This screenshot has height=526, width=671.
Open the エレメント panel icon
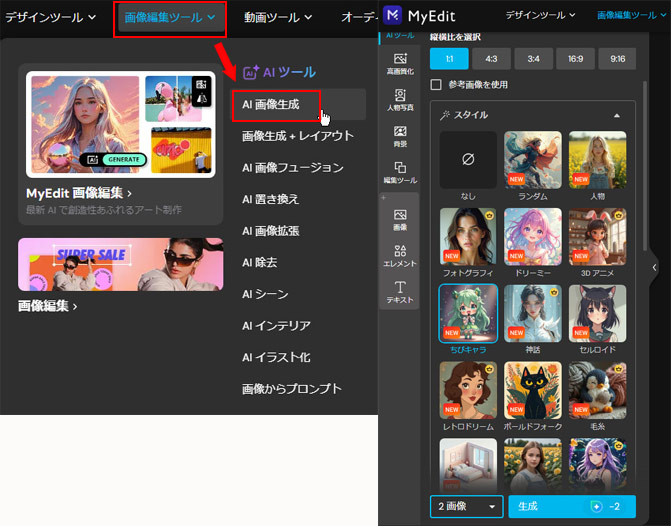[x=400, y=255]
